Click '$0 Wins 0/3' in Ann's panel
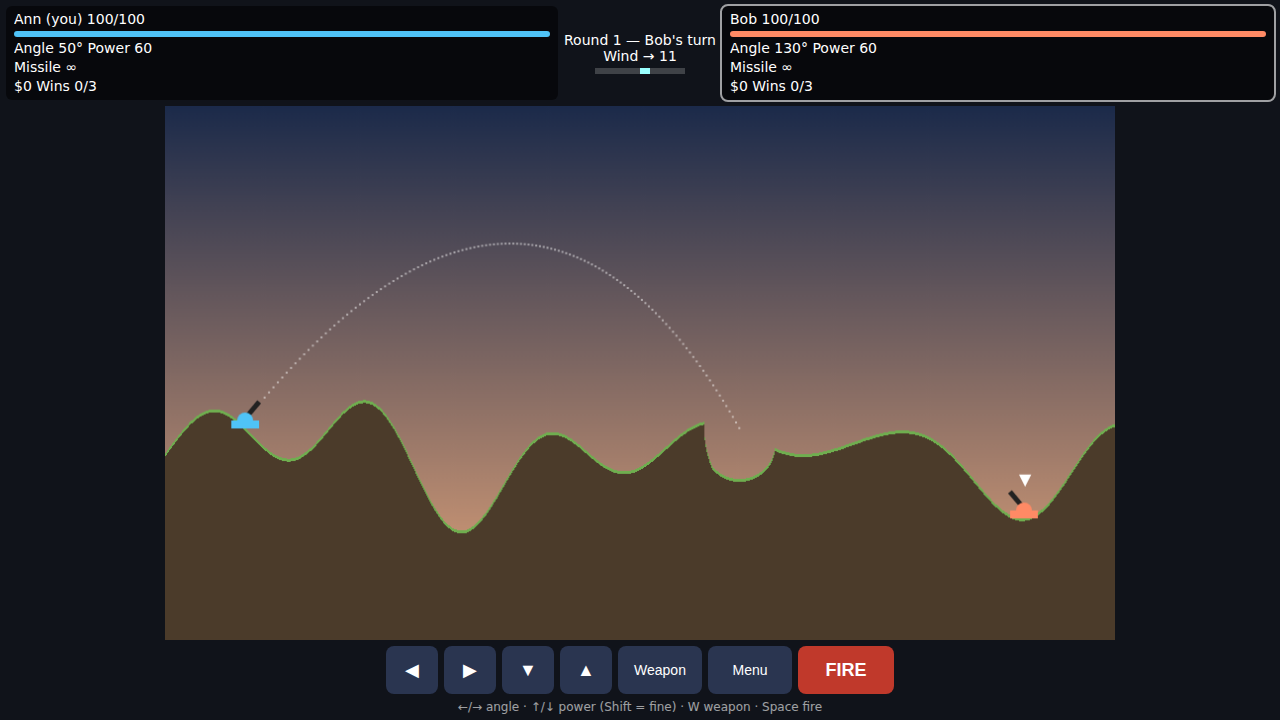The height and width of the screenshot is (720, 1280). [x=55, y=86]
